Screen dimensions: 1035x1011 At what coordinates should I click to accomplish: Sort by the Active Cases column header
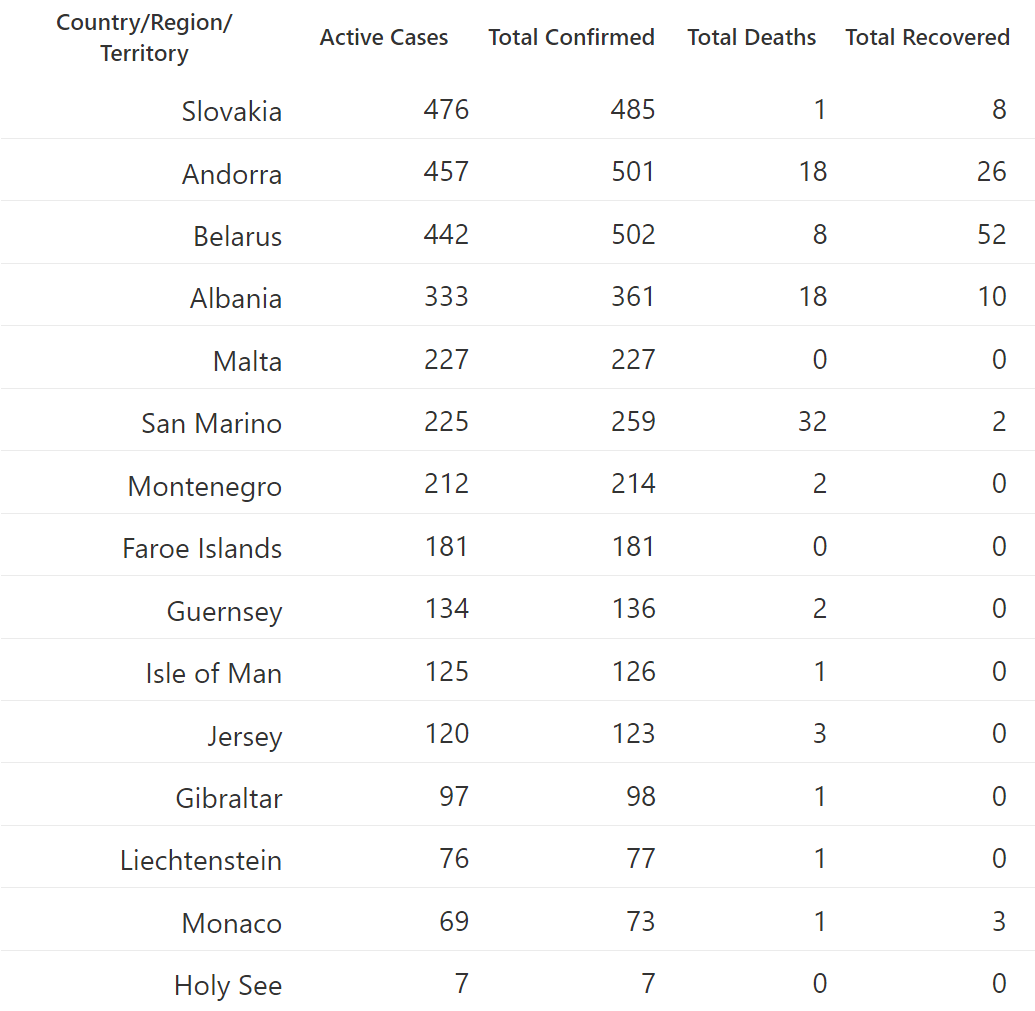[x=384, y=38]
